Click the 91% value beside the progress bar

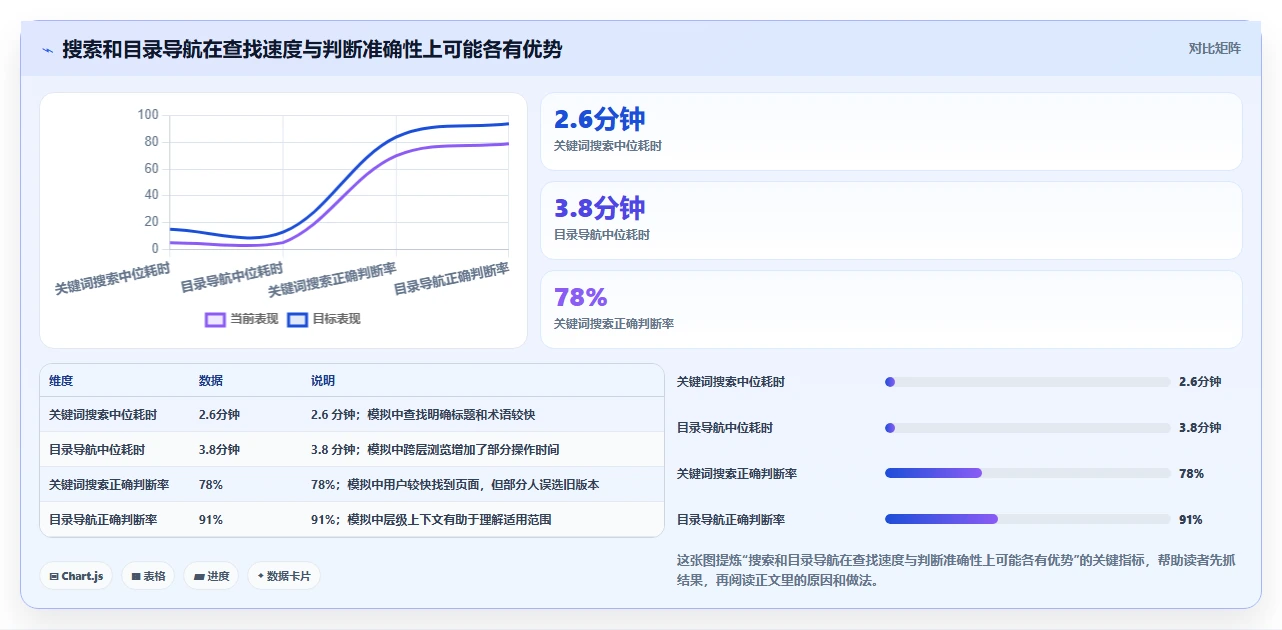(x=1191, y=519)
